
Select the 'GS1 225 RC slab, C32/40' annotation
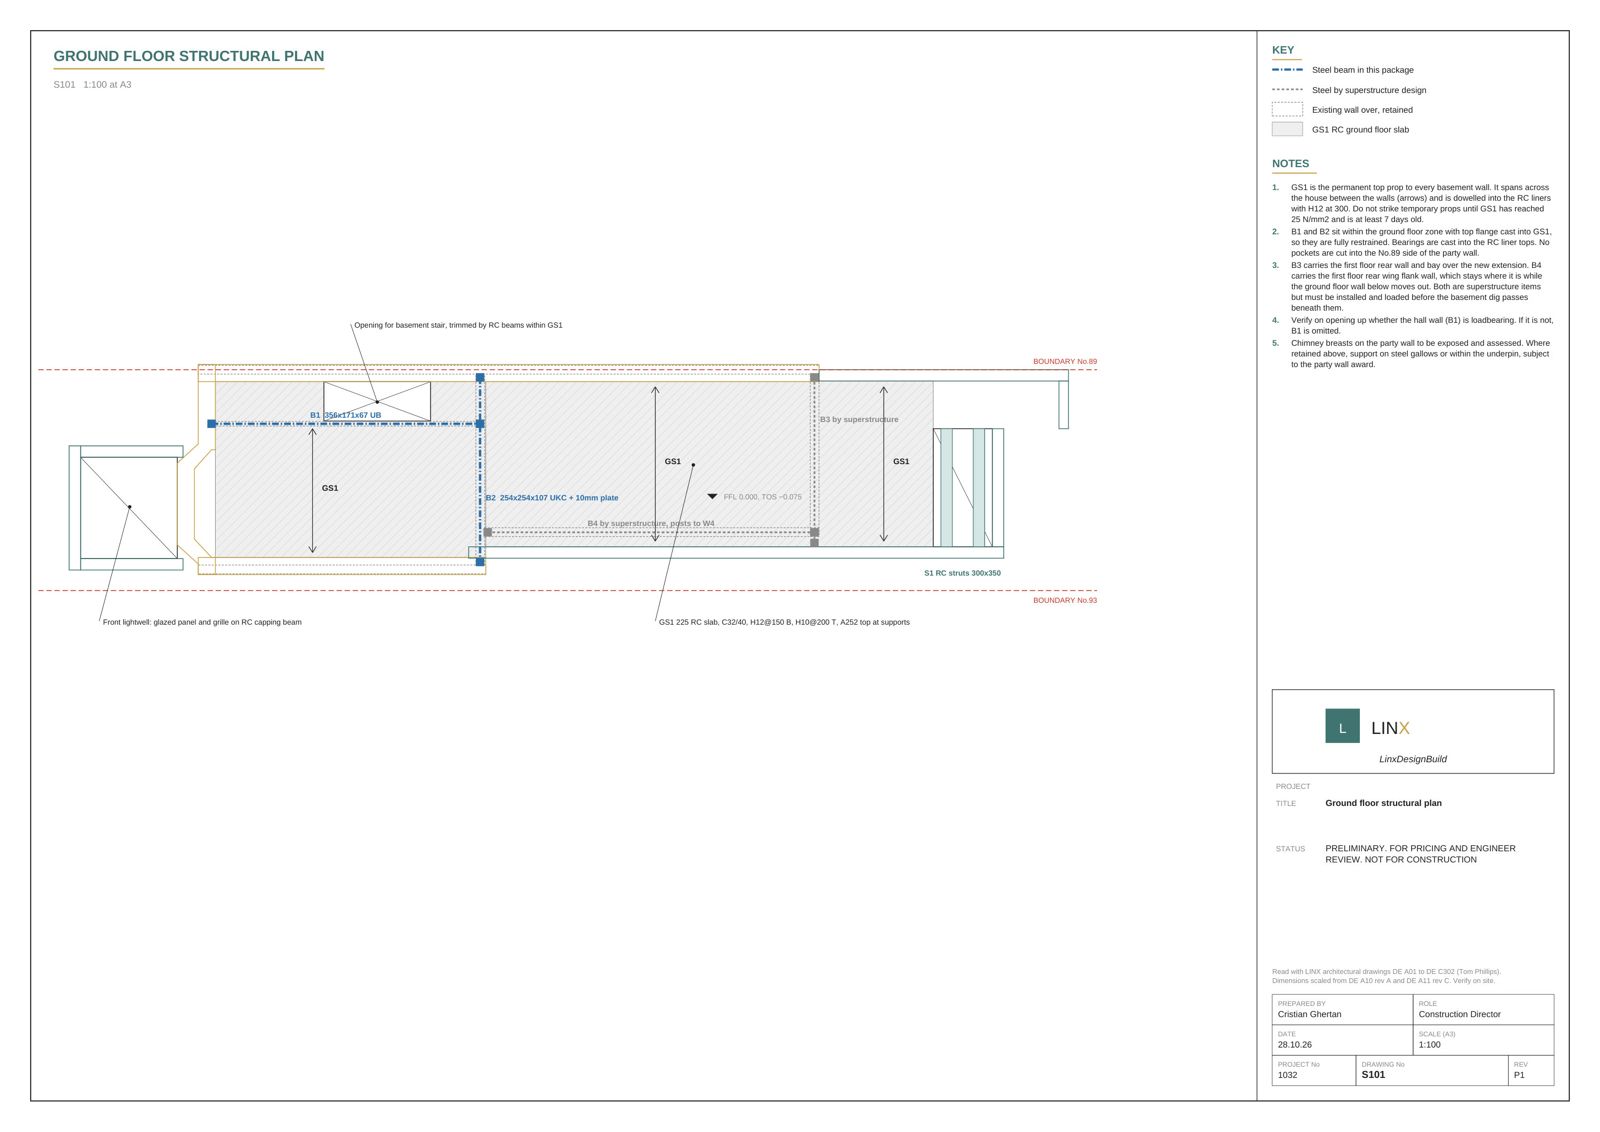(x=784, y=622)
